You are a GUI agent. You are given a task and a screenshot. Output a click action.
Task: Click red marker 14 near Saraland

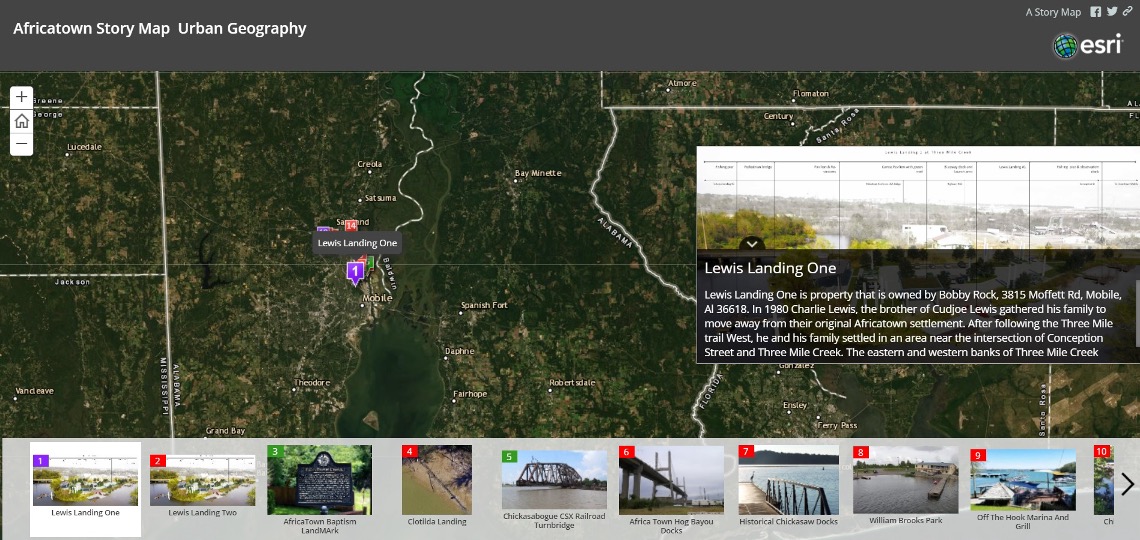tap(351, 226)
